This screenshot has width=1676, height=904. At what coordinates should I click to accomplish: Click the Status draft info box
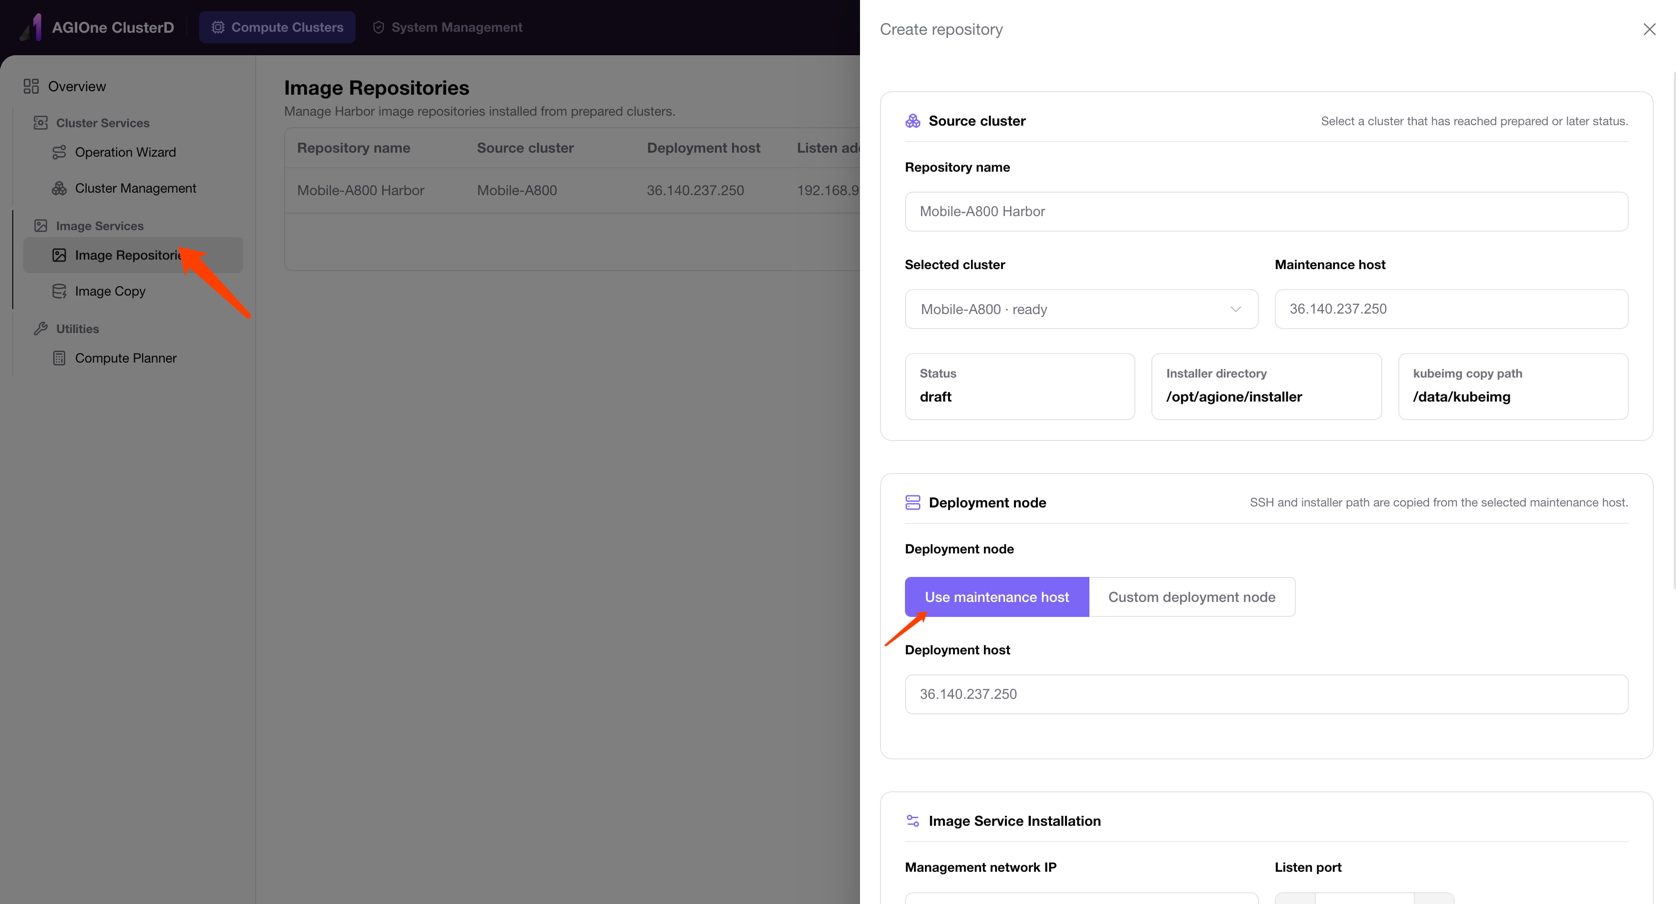[x=1020, y=386]
